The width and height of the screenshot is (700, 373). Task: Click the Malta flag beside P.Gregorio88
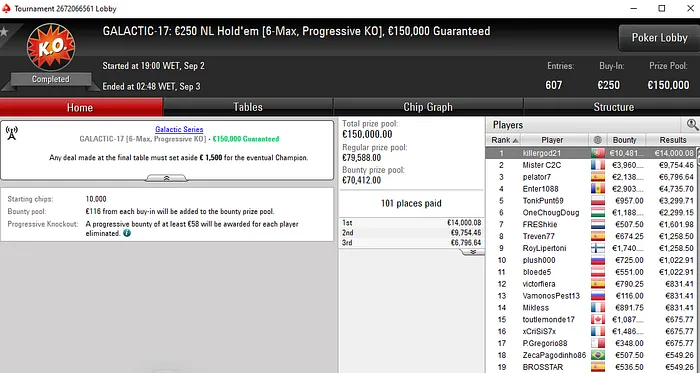click(x=597, y=343)
